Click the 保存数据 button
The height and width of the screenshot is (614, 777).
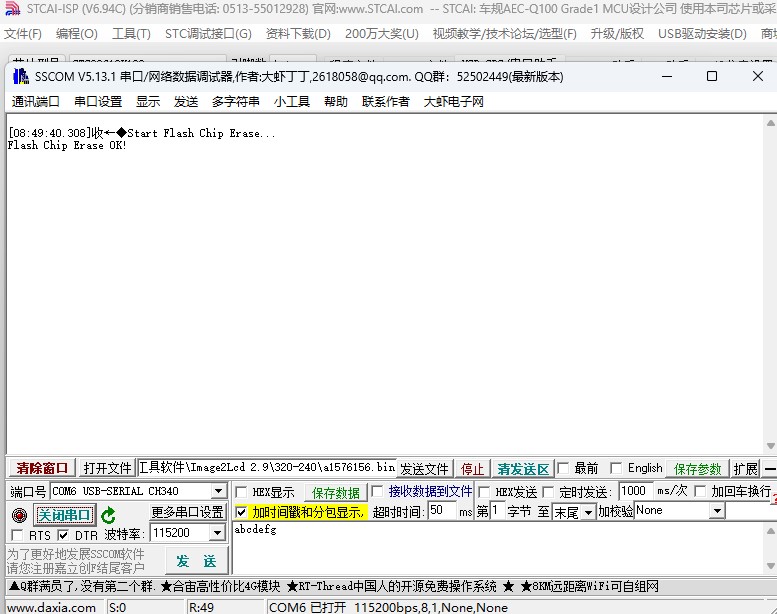click(335, 493)
